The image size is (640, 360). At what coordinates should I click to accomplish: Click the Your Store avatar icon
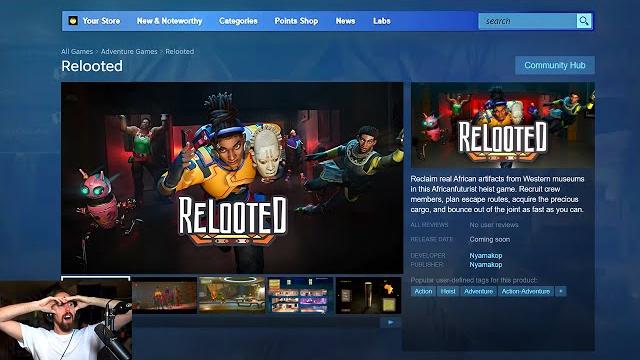73,21
